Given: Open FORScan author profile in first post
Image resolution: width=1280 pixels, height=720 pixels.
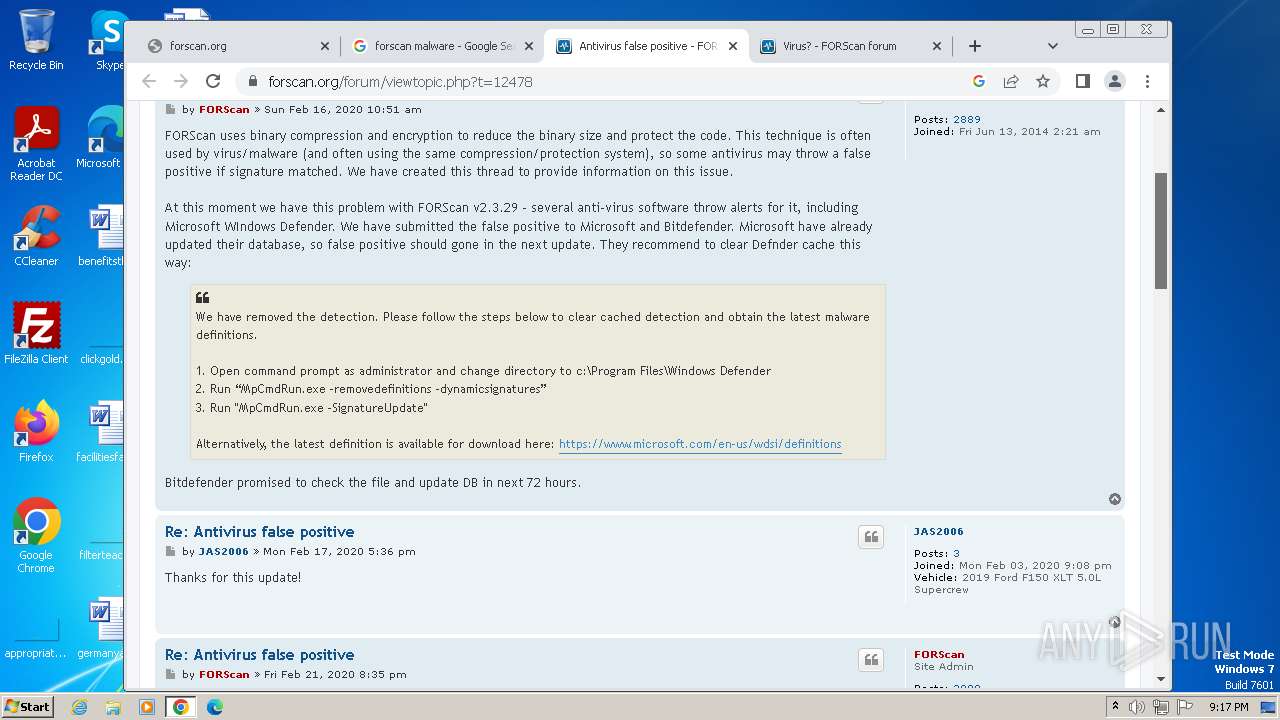Looking at the screenshot, I should (x=224, y=110).
